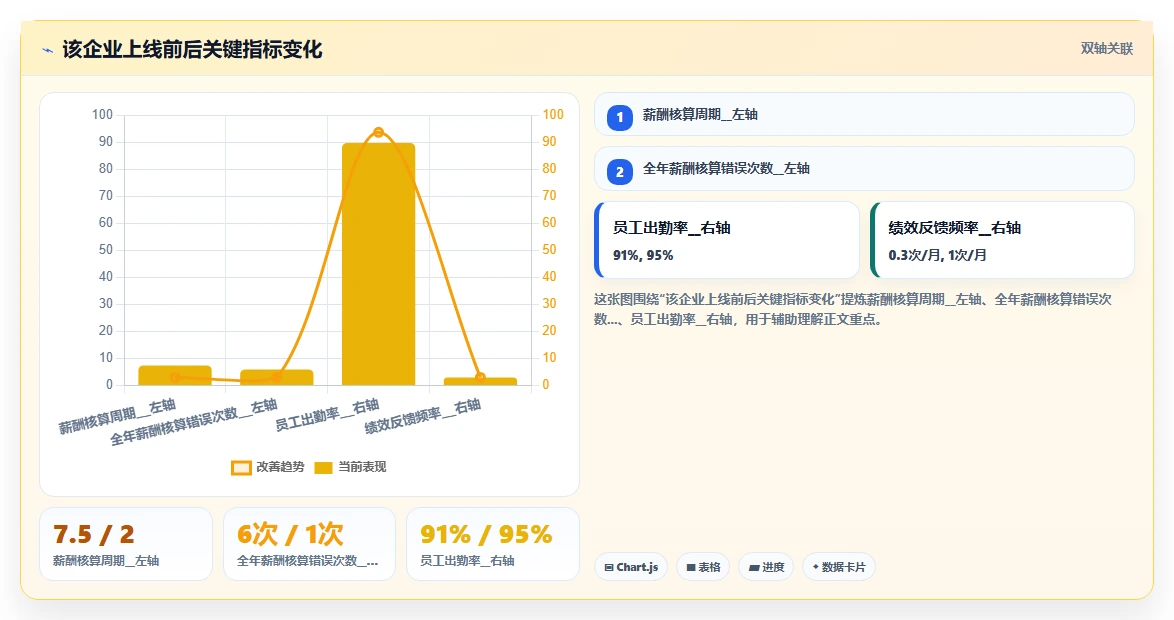Click the 数据卡片 tag icon
1174x620 pixels.
[x=815, y=567]
